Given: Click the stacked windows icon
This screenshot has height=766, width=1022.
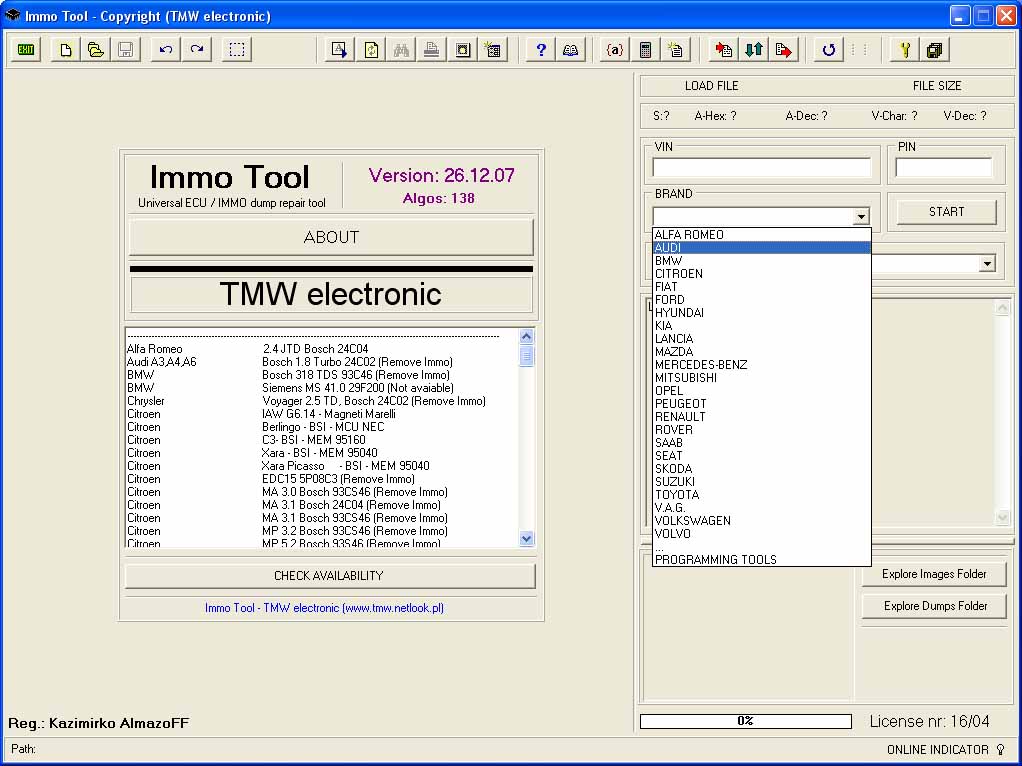Looking at the screenshot, I should 935,50.
